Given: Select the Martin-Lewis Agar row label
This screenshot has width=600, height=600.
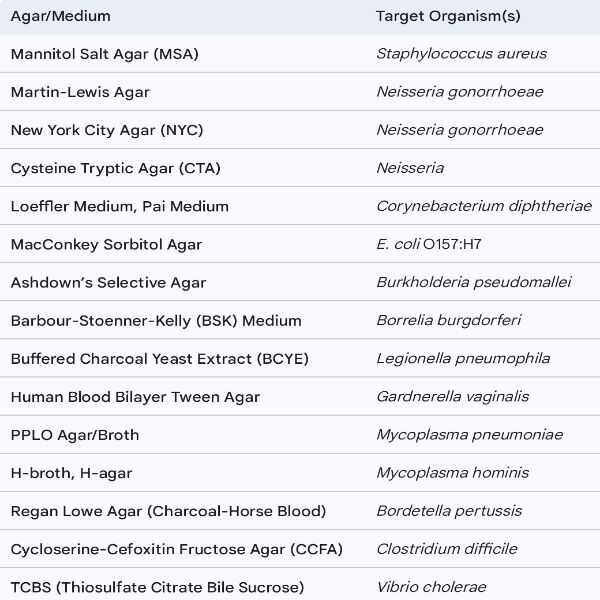Looking at the screenshot, I should (80, 92).
